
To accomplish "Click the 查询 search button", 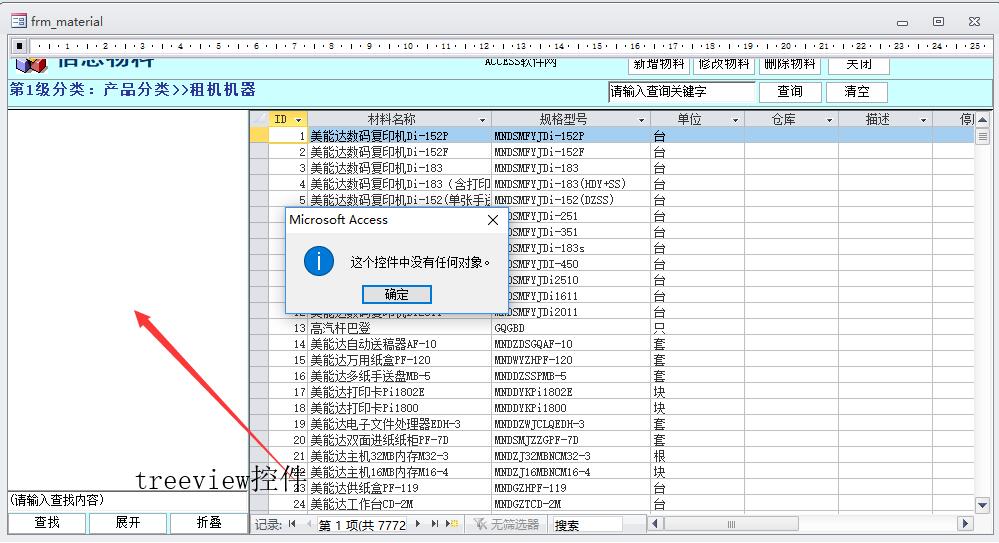I will pyautogui.click(x=790, y=92).
